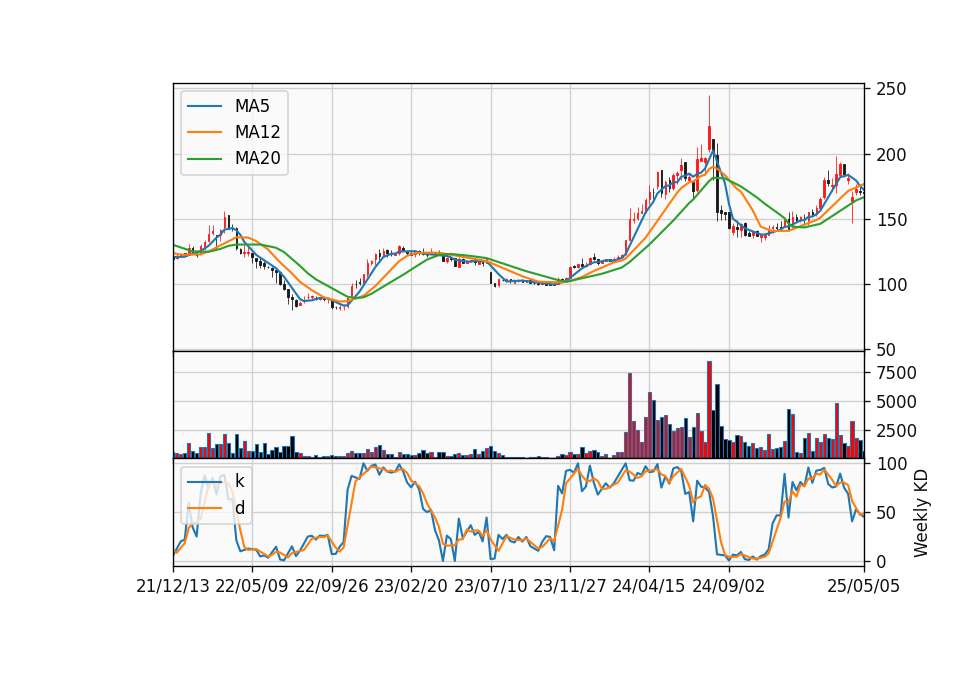Image resolution: width=960 pixels, height=690 pixels.
Task: Click the MA5 legend label
Action: click(x=252, y=106)
